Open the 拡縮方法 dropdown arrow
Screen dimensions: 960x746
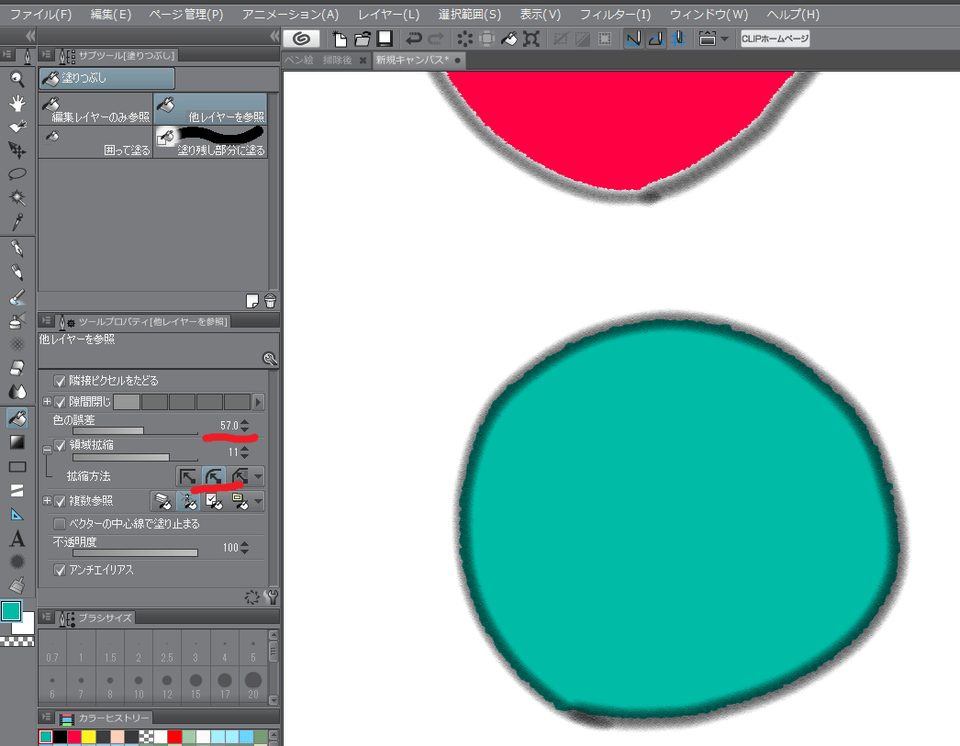(259, 477)
